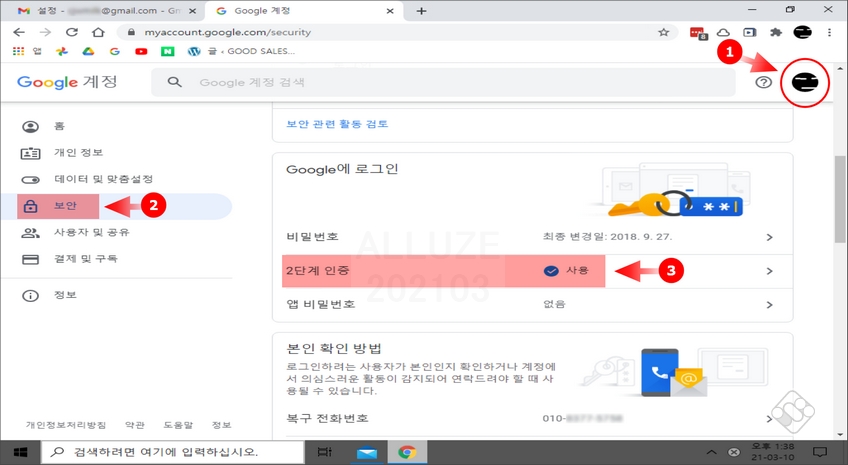Viewport: 848px width, 465px height.
Task: Open the notification center icon
Action: coord(820,452)
